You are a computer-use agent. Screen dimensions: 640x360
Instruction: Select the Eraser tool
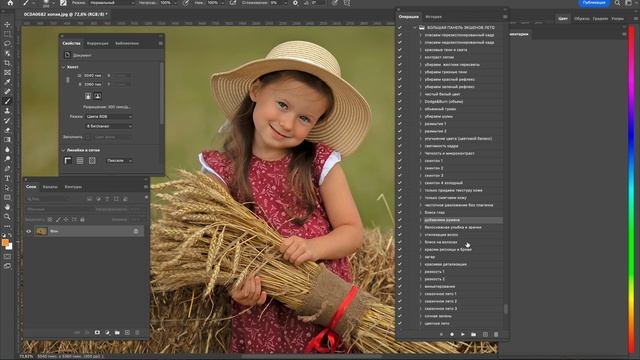pos(7,130)
